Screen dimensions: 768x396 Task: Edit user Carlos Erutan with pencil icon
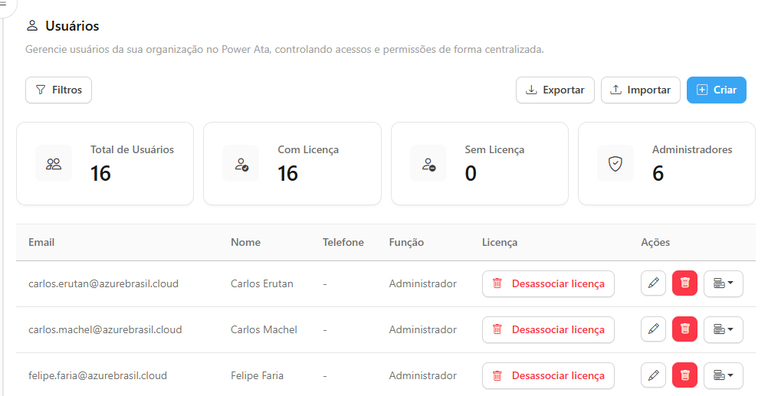coord(653,283)
